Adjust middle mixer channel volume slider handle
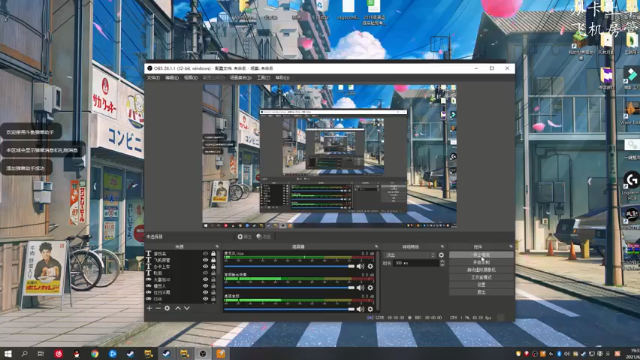640x360 pixels. [351, 288]
